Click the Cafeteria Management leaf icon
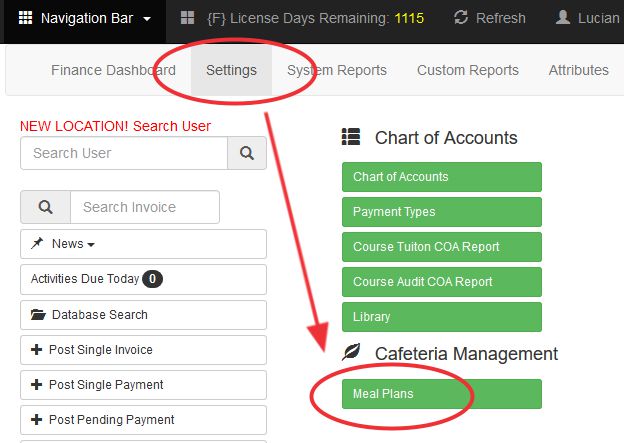The height and width of the screenshot is (443, 624). 351,352
